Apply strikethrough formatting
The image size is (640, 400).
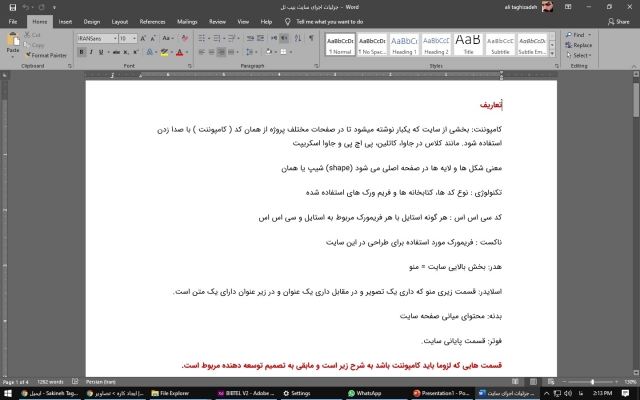point(116,52)
